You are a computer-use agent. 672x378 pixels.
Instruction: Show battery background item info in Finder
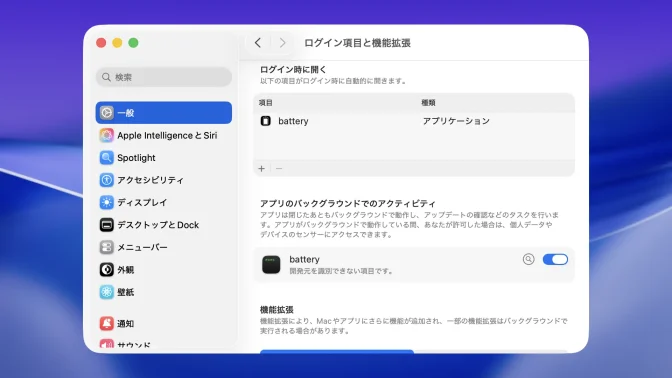[x=528, y=259]
